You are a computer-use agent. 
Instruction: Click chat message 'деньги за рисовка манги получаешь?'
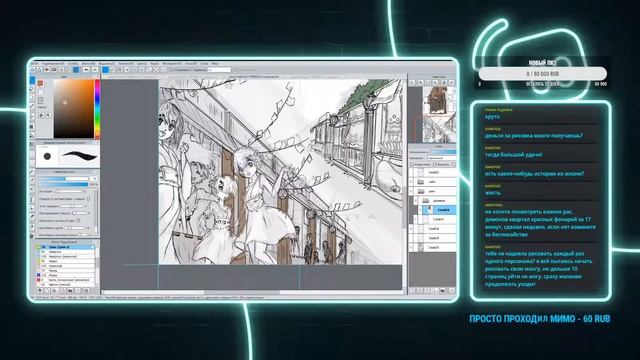(x=534, y=136)
